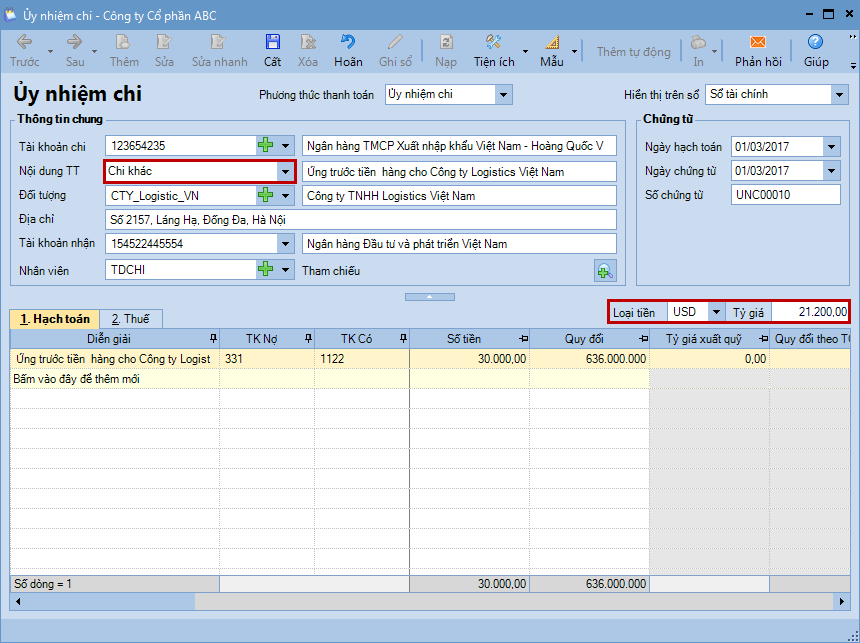Click the Ghi sổ post icon

coord(395,50)
